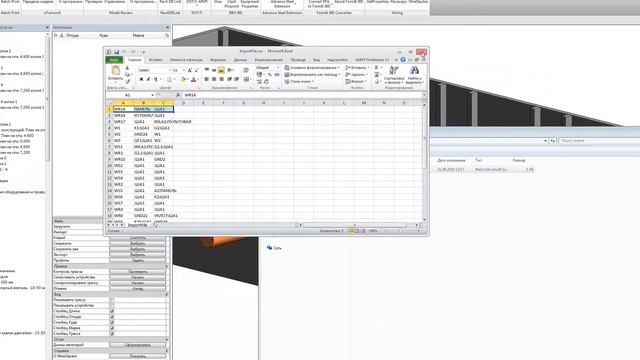Click the Underline formatting icon in Excel
This screenshot has width=640, height=360.
coord(156,79)
